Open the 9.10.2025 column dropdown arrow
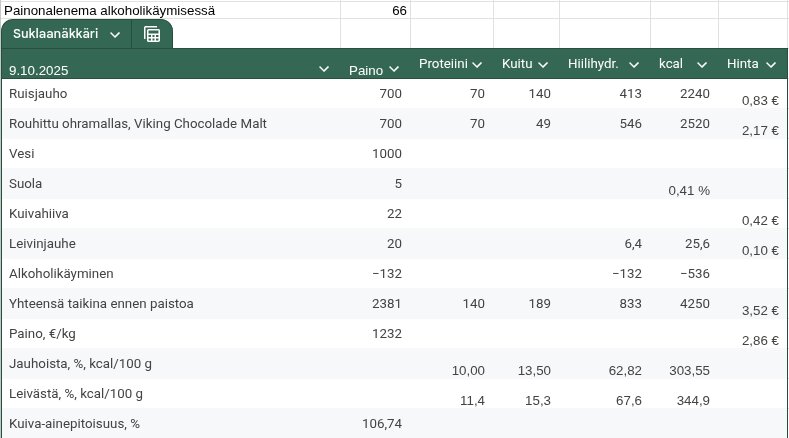 tap(323, 69)
